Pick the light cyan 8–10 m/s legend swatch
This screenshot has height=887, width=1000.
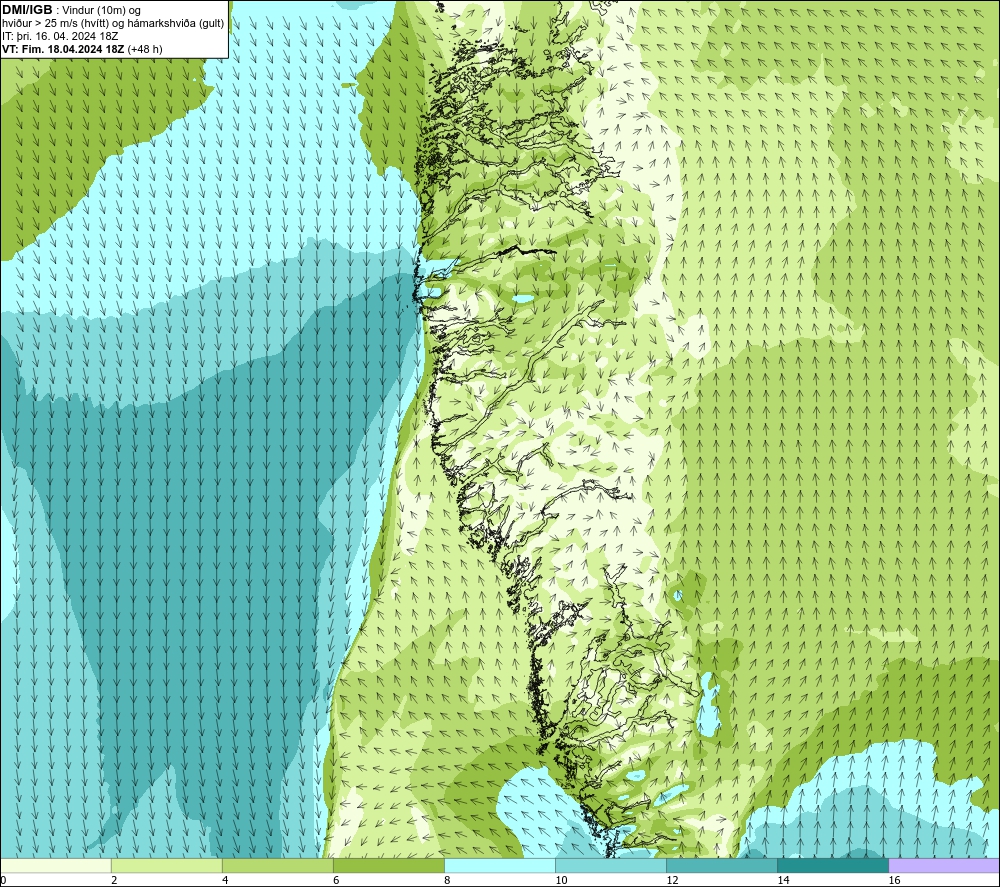pos(499,865)
